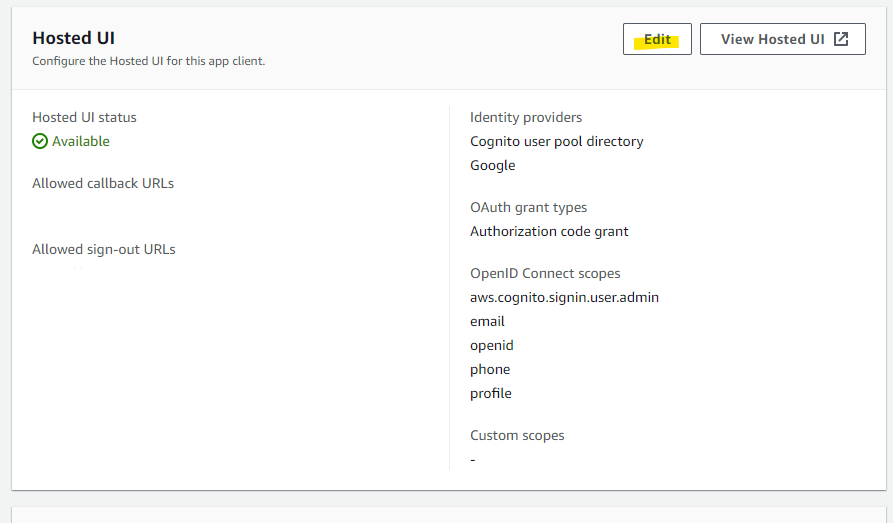Click the Allowed callback URLs label

(103, 184)
